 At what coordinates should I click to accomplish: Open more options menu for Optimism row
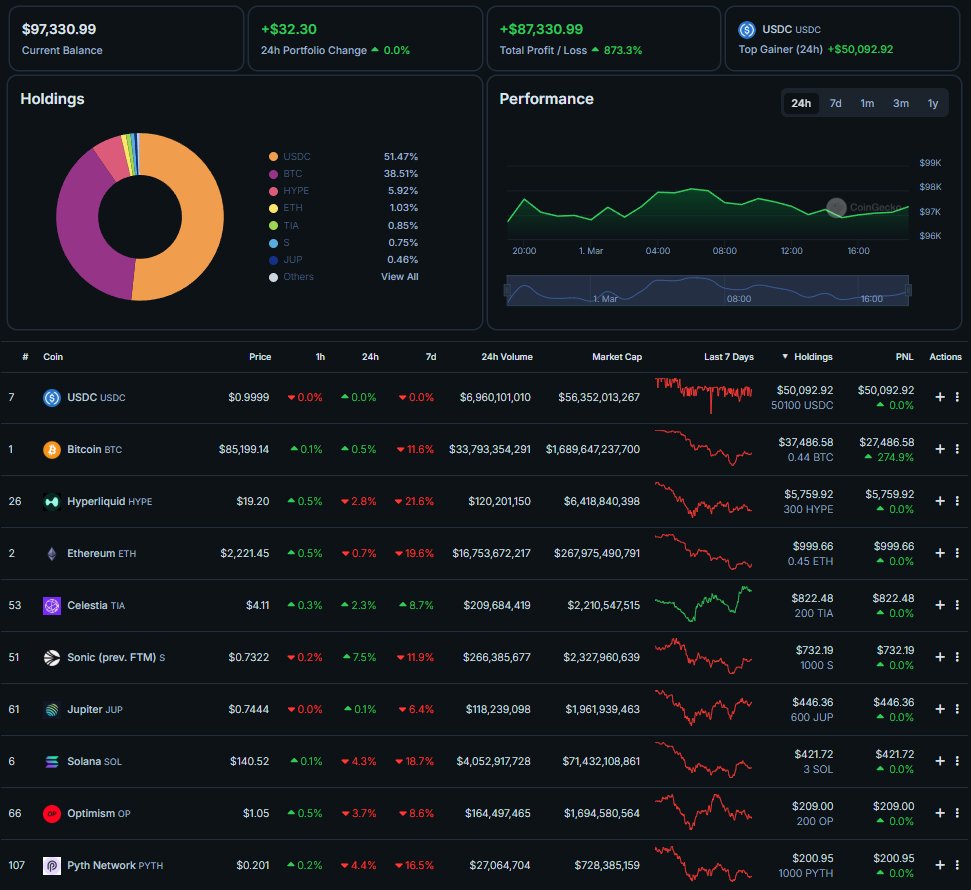(x=957, y=813)
